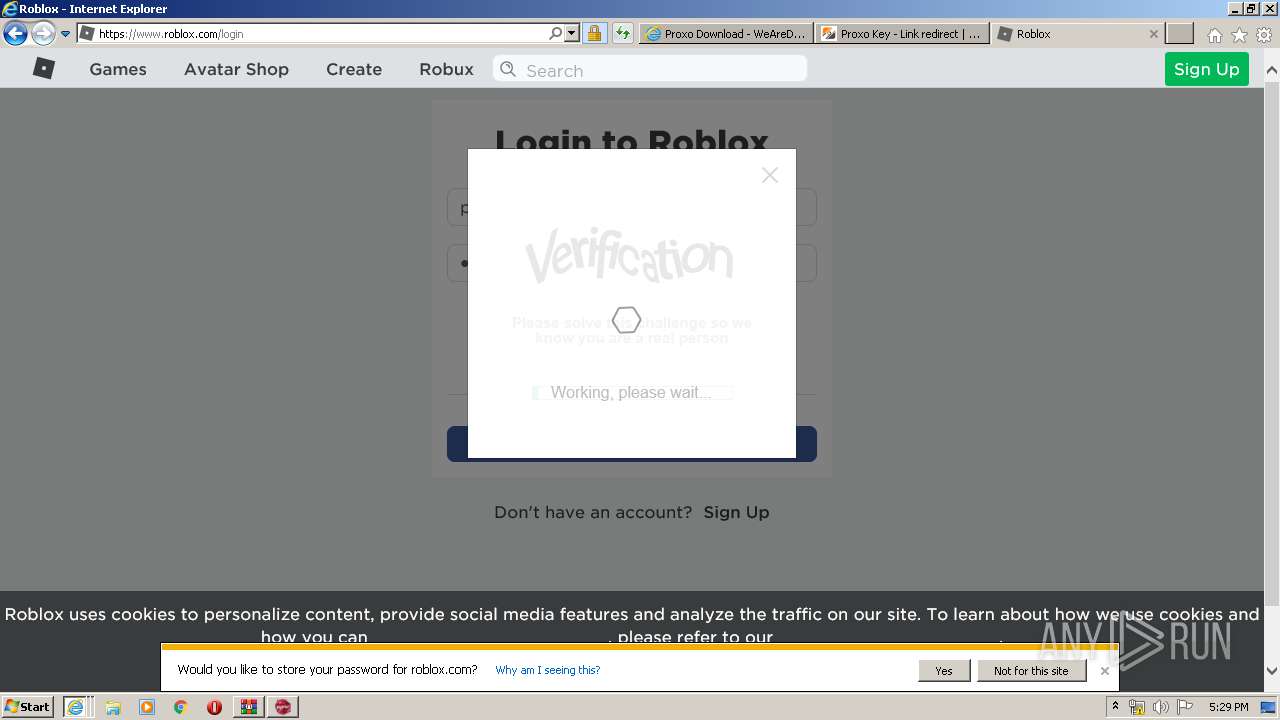Image resolution: width=1280 pixels, height=720 pixels.
Task: Close the Roblox browser tab
Action: pos(1153,33)
